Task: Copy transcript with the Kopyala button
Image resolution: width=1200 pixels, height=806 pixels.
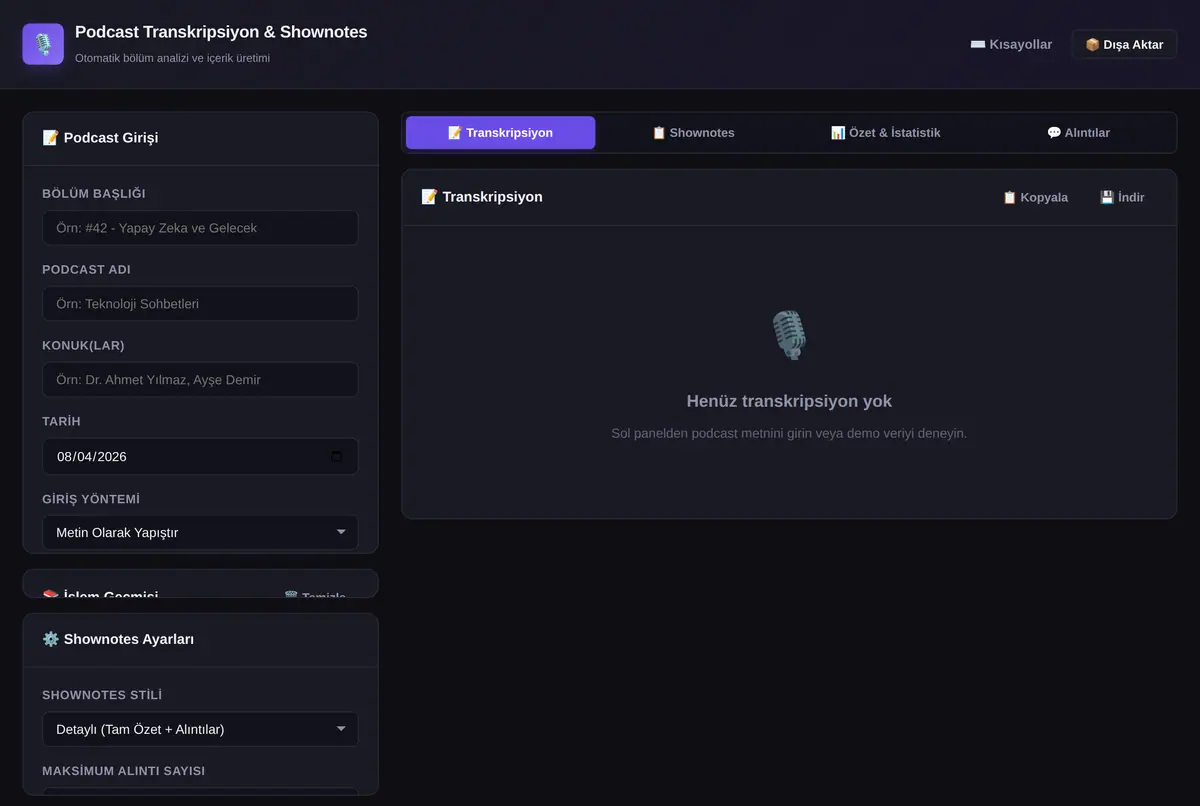Action: (x=1035, y=197)
